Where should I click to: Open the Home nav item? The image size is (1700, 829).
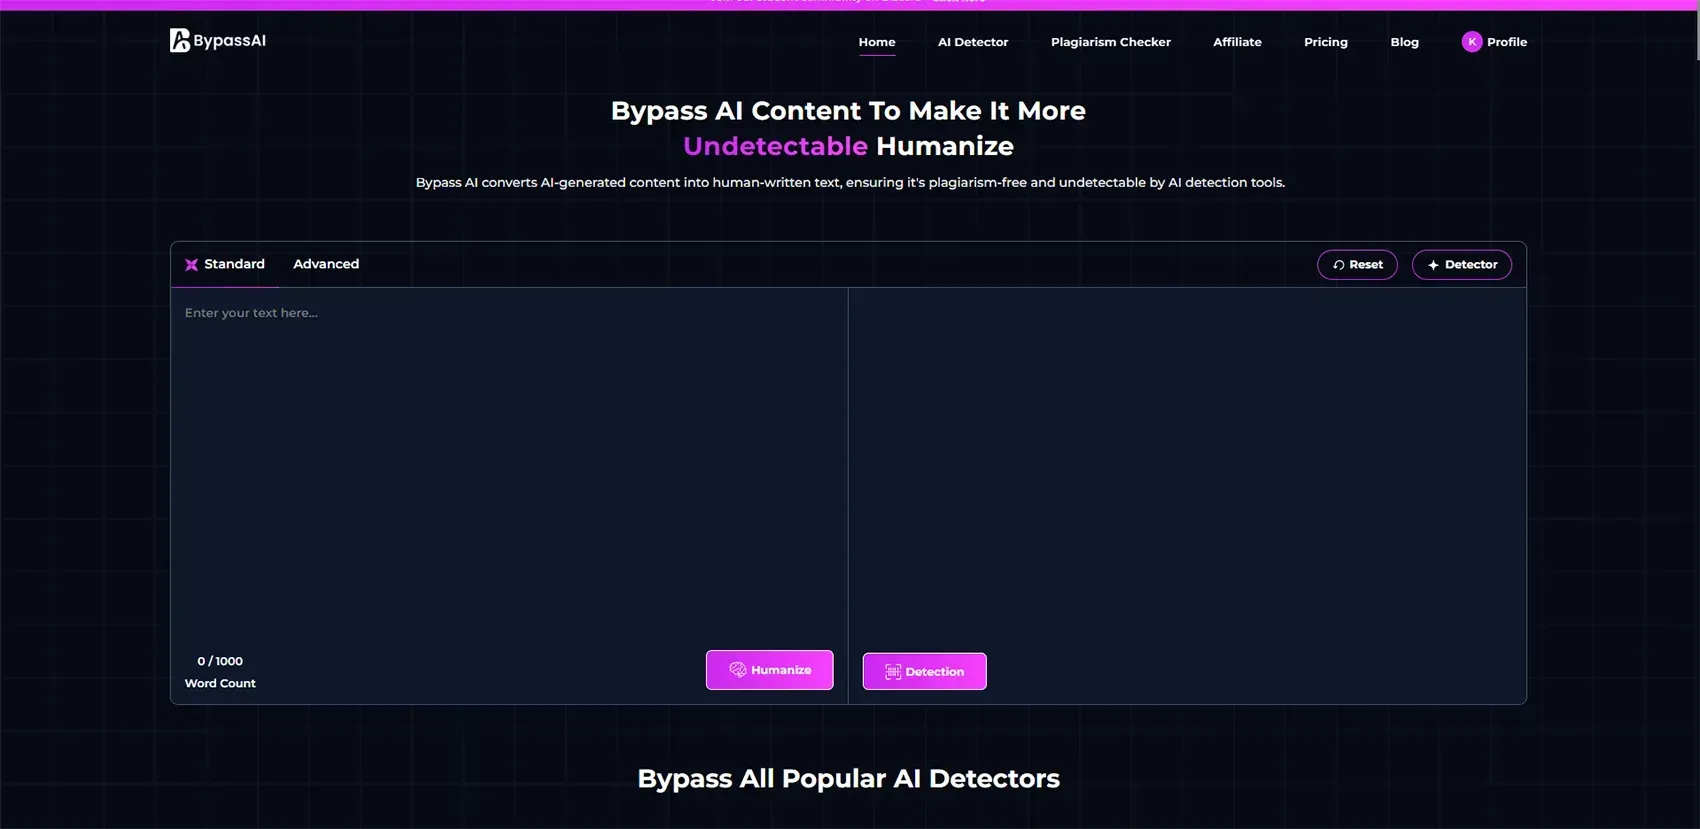[x=877, y=42]
